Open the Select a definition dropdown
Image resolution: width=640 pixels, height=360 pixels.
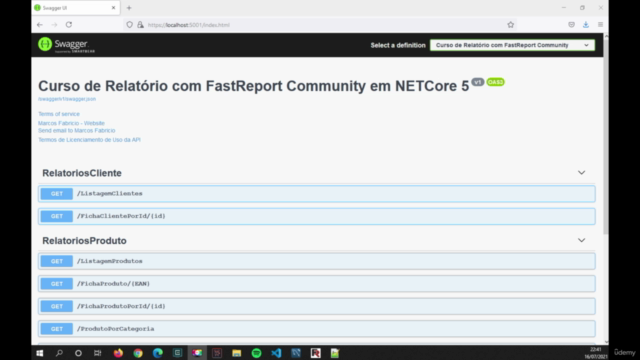(512, 45)
